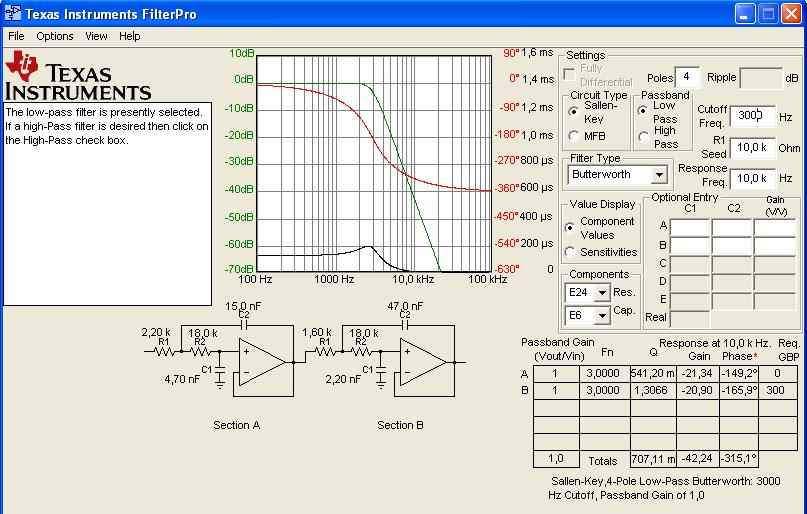807x514 pixels.
Task: Click the -21,34 gain cell in row A
Action: [697, 374]
